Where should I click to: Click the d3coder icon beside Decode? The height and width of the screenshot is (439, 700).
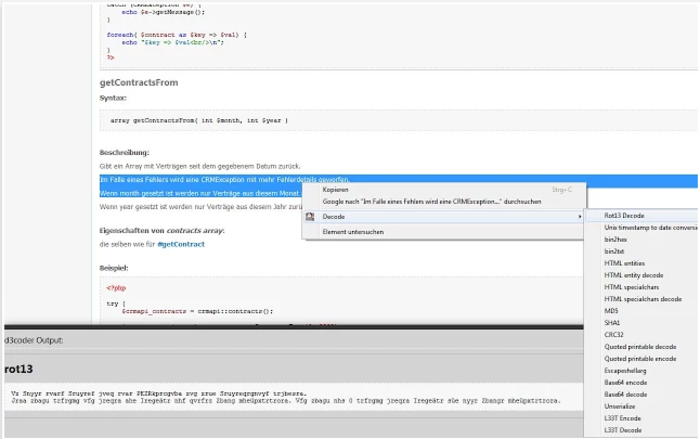[x=310, y=216]
